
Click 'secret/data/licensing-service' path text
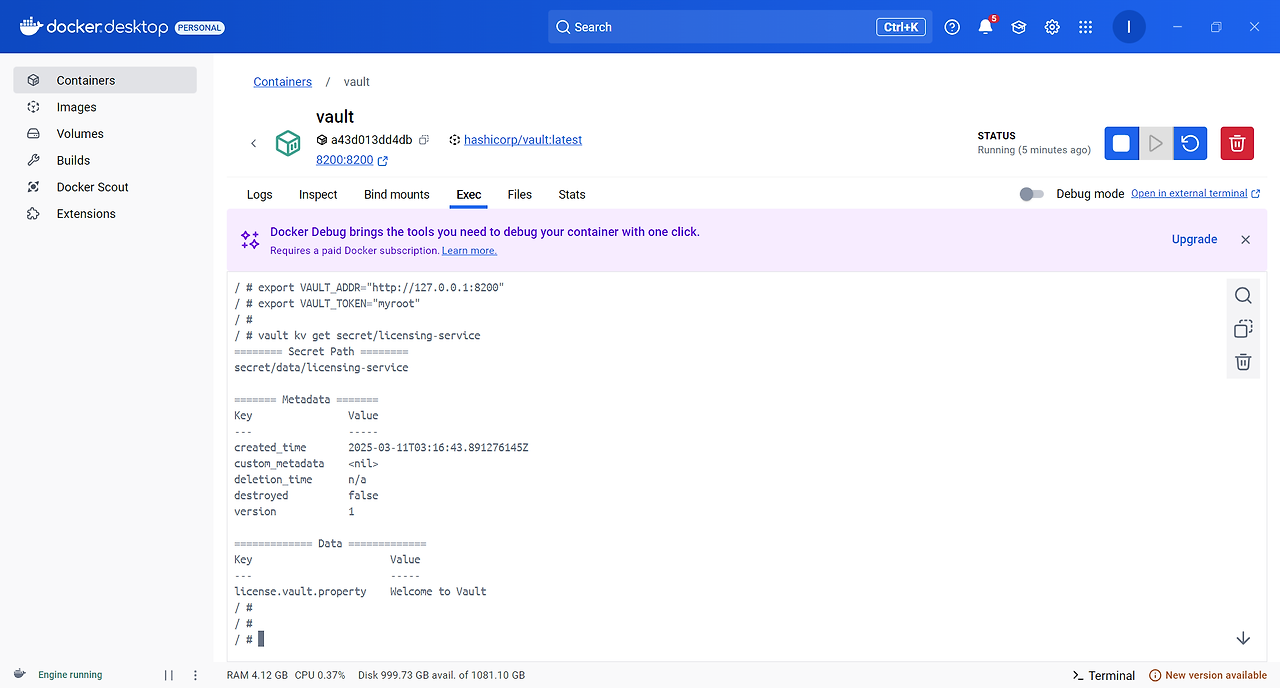point(321,367)
